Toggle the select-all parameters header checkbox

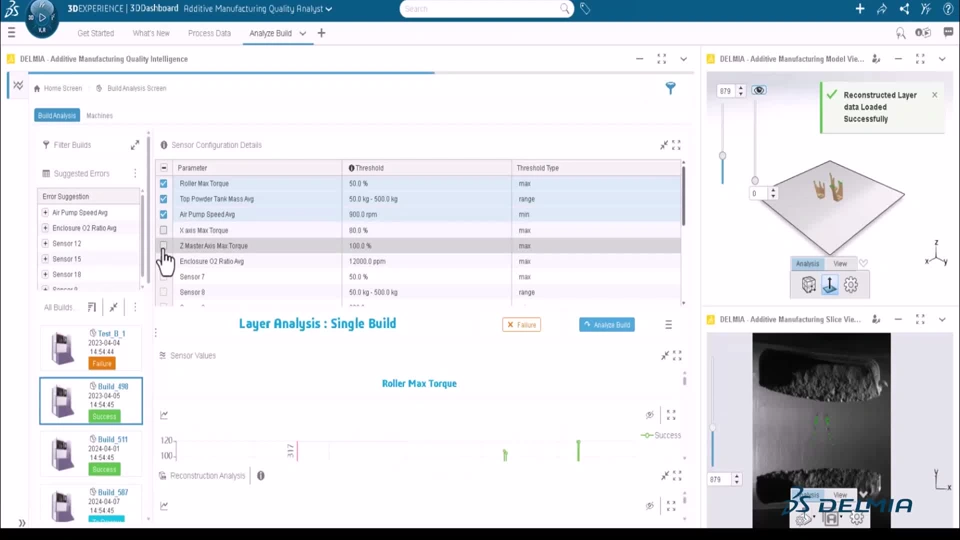coord(163,168)
